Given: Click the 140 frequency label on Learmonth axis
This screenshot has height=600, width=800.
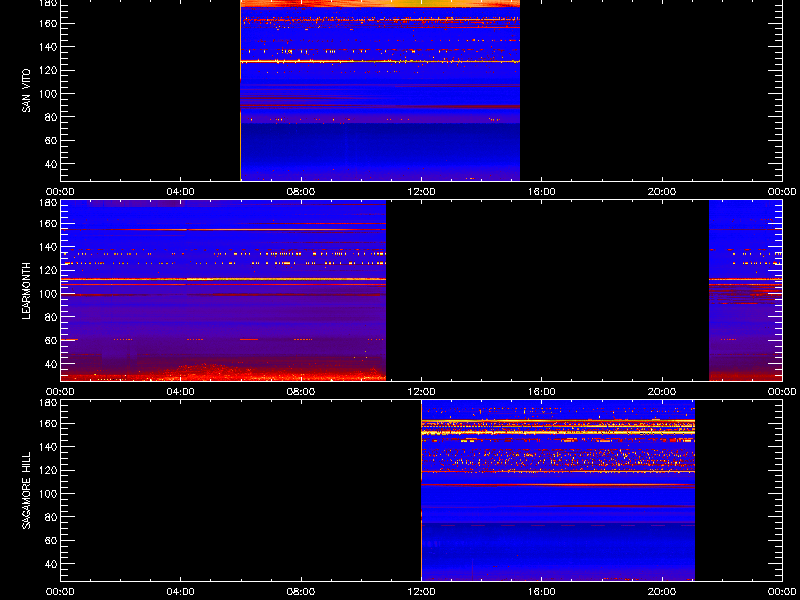Looking at the screenshot, I should coord(48,246).
